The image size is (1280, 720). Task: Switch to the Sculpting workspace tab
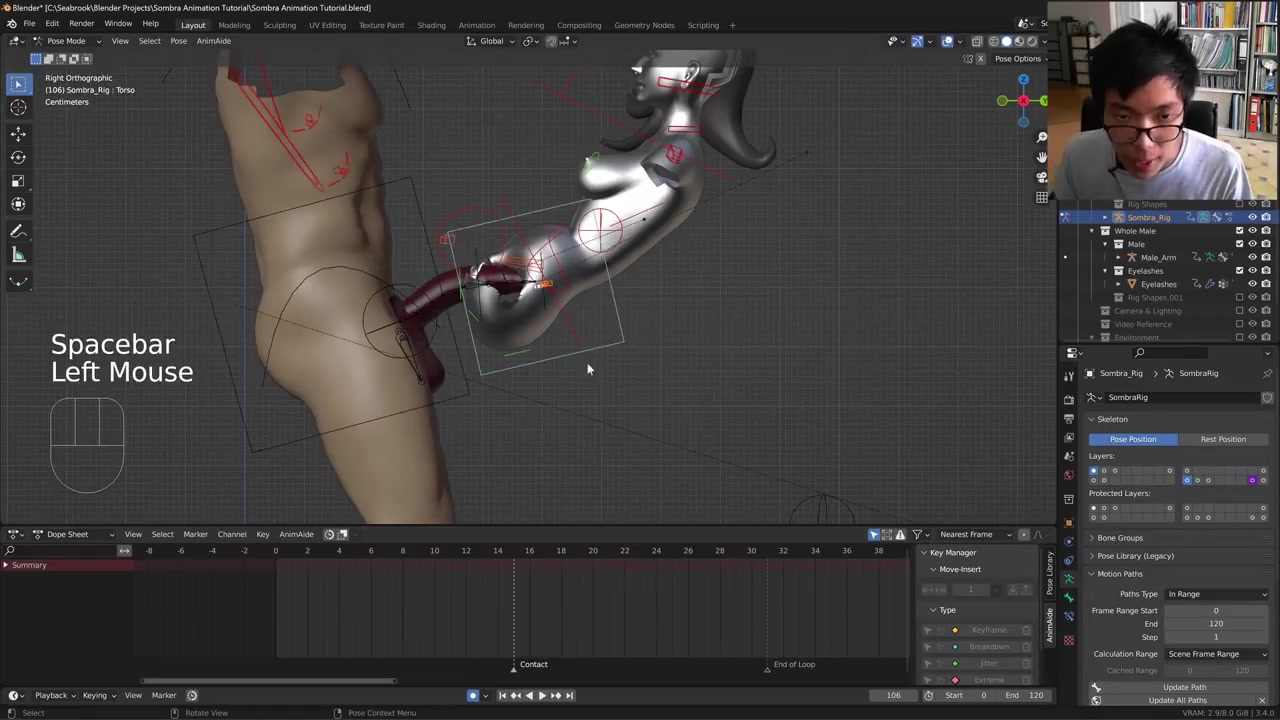tap(279, 25)
